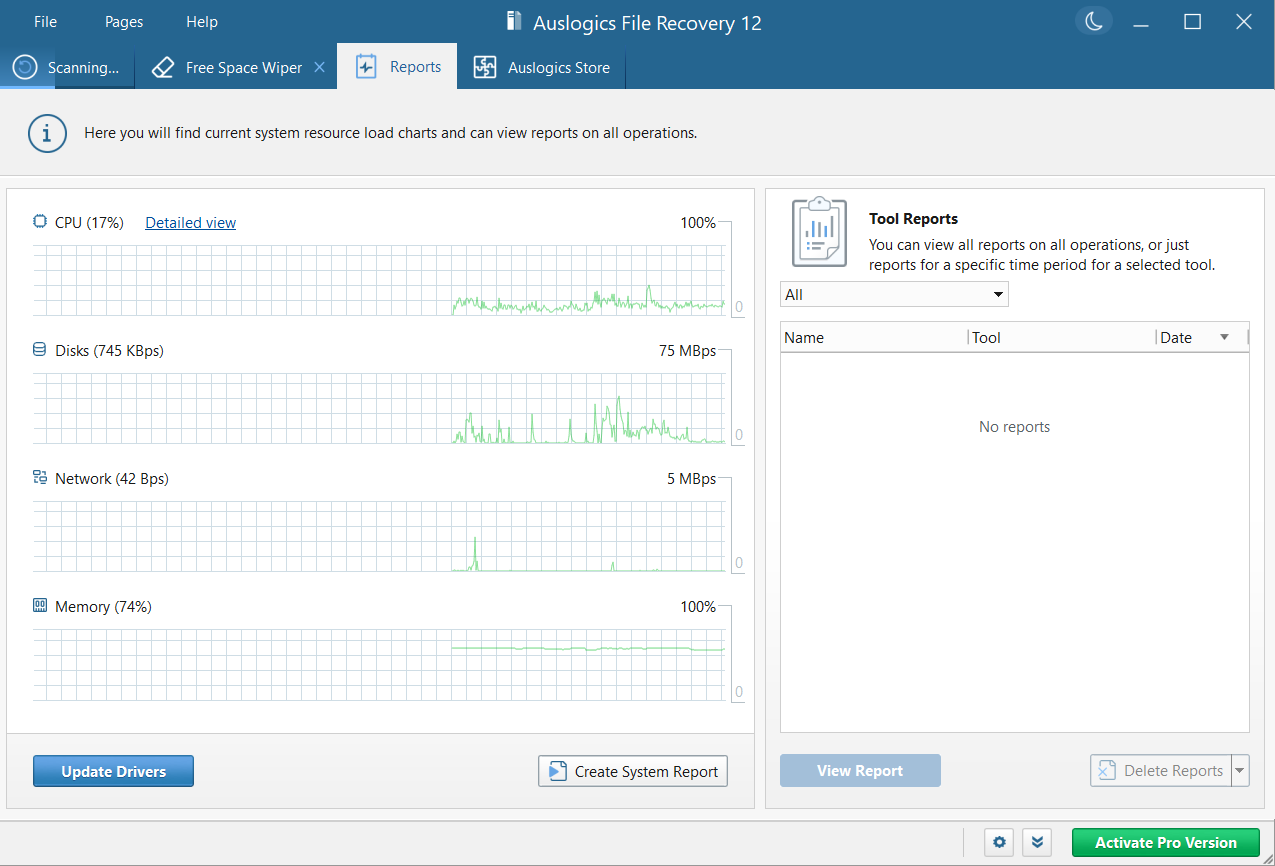Click Activate Pro Version button
This screenshot has width=1275, height=866.
pos(1166,843)
